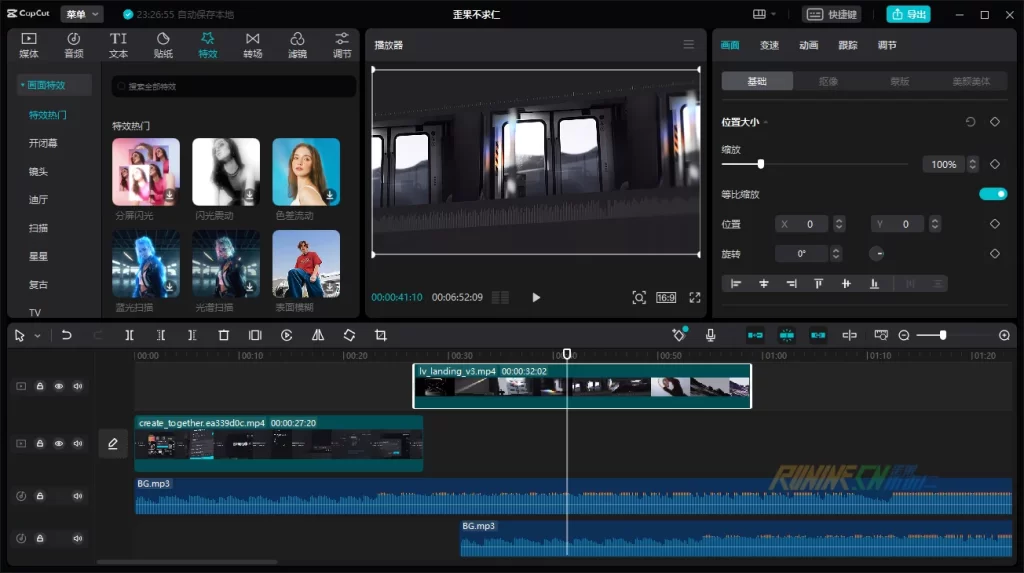Image resolution: width=1024 pixels, height=573 pixels.
Task: Open the 菜单 dropdown menu
Action: 81,14
